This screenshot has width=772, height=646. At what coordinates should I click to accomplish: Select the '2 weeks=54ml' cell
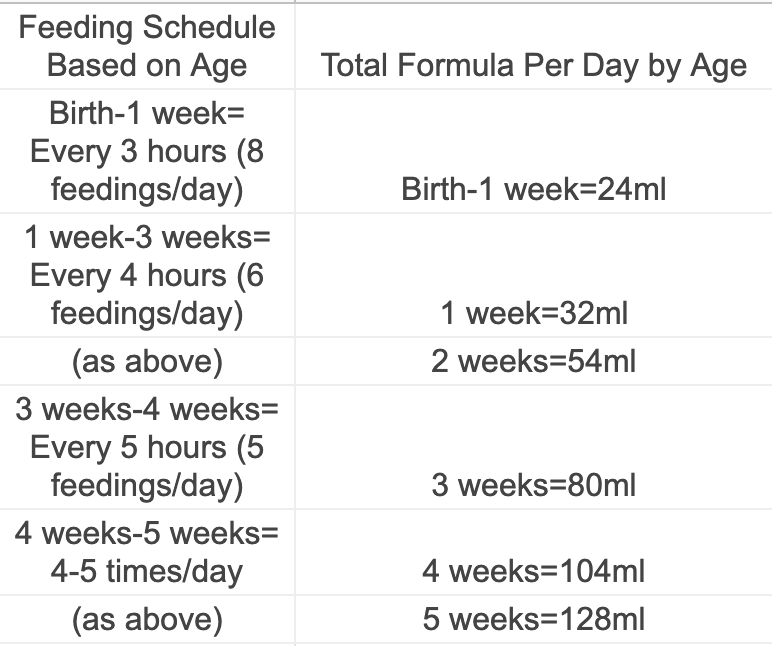click(x=533, y=361)
